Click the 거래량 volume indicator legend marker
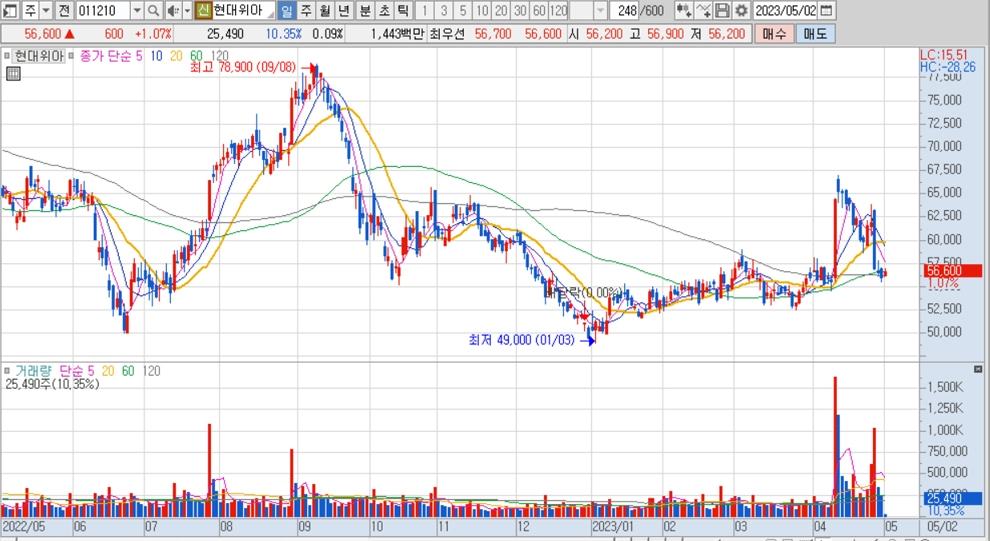This screenshot has width=990, height=541. [x=8, y=370]
